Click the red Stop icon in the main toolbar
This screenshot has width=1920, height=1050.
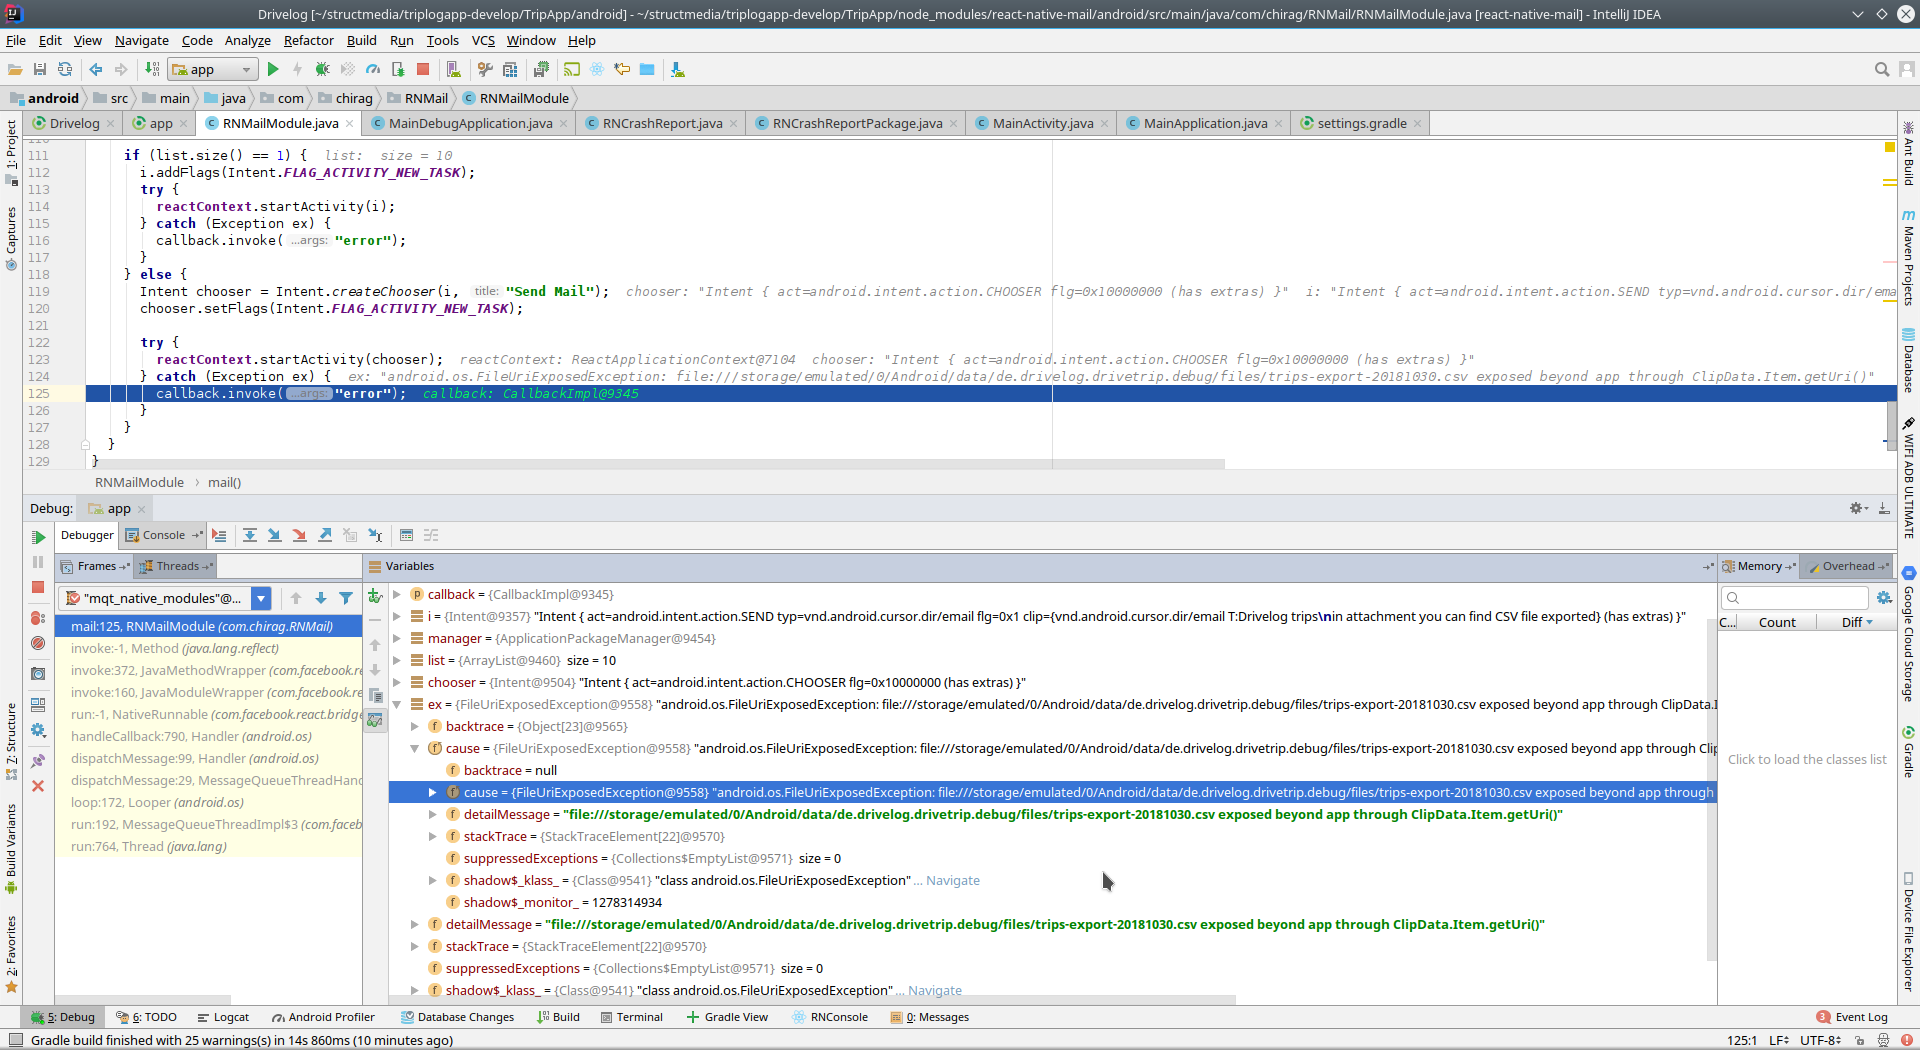(x=423, y=69)
